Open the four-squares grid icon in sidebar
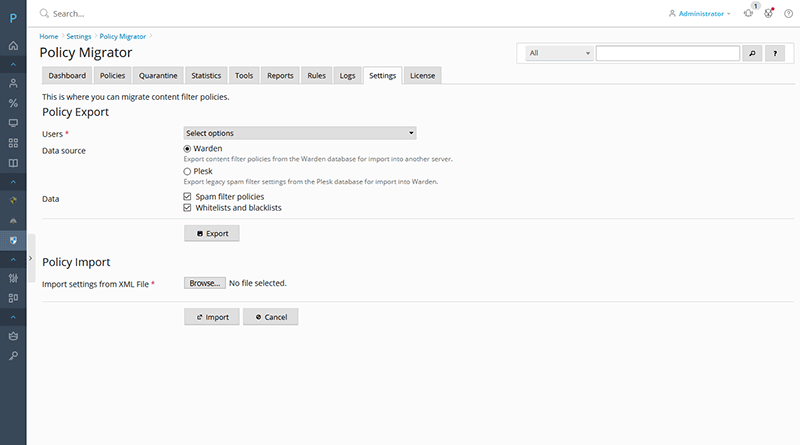 coord(13,143)
